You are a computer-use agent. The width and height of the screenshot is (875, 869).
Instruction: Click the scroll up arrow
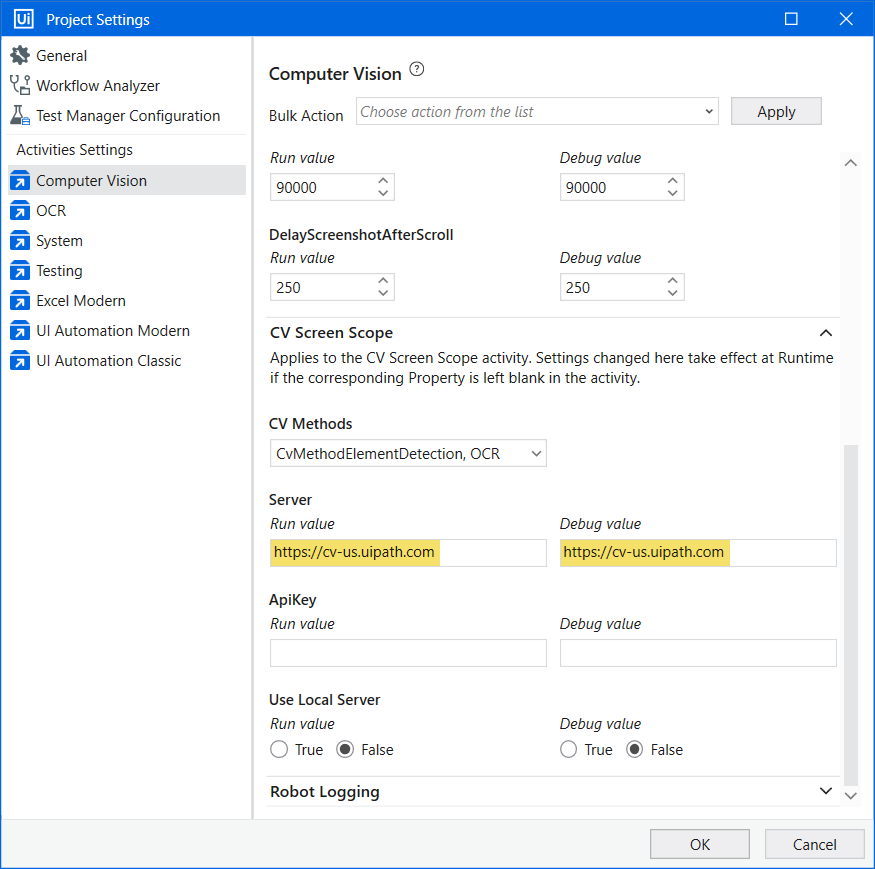(850, 163)
